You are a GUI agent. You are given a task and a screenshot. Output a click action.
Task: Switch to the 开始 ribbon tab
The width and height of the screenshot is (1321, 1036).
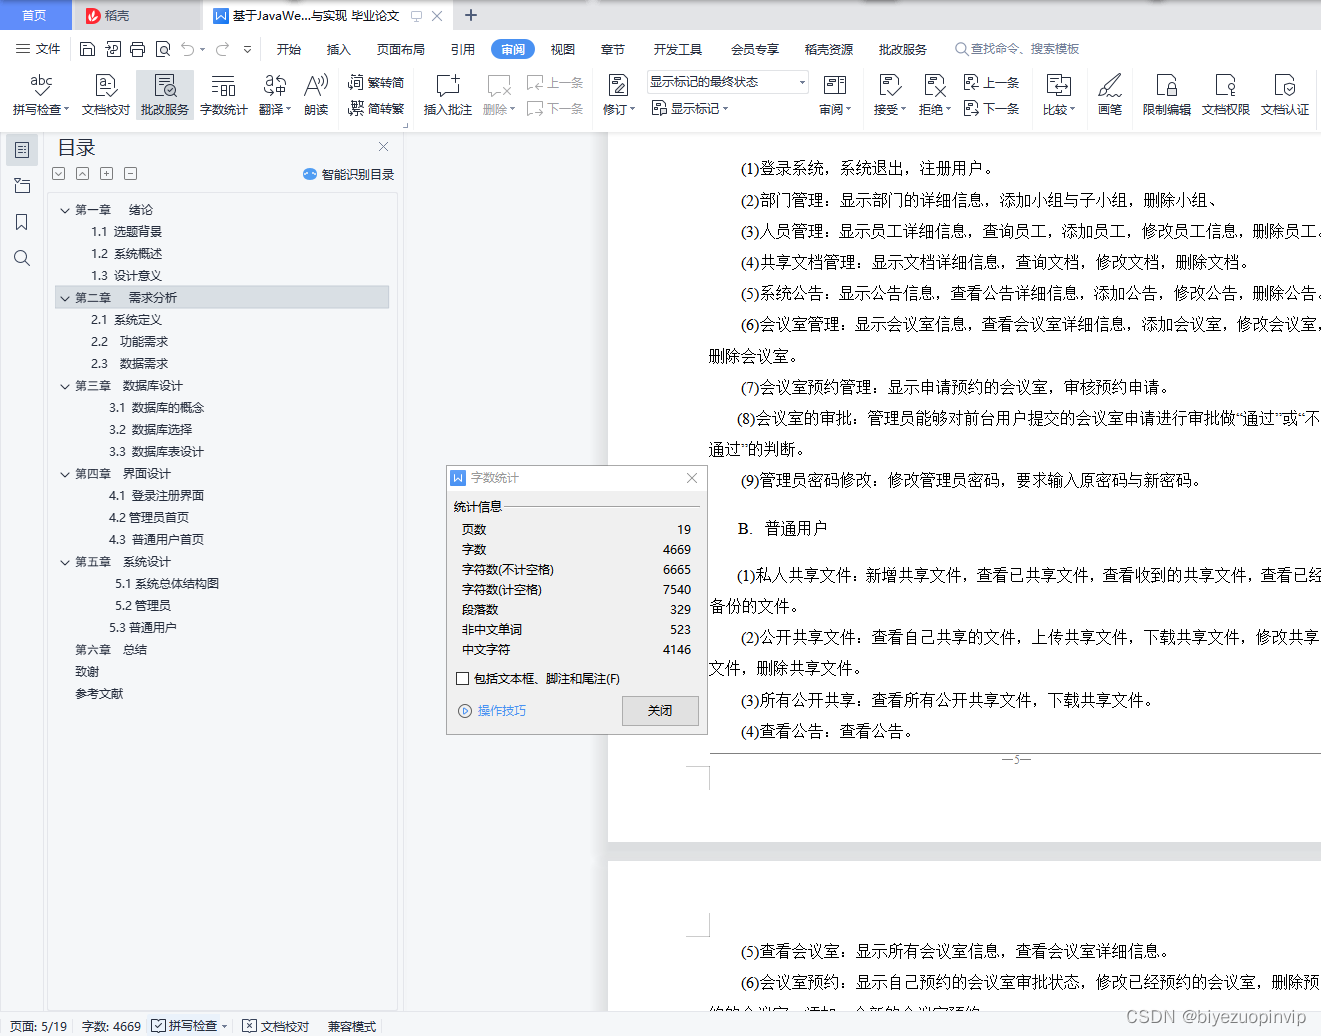(x=289, y=49)
